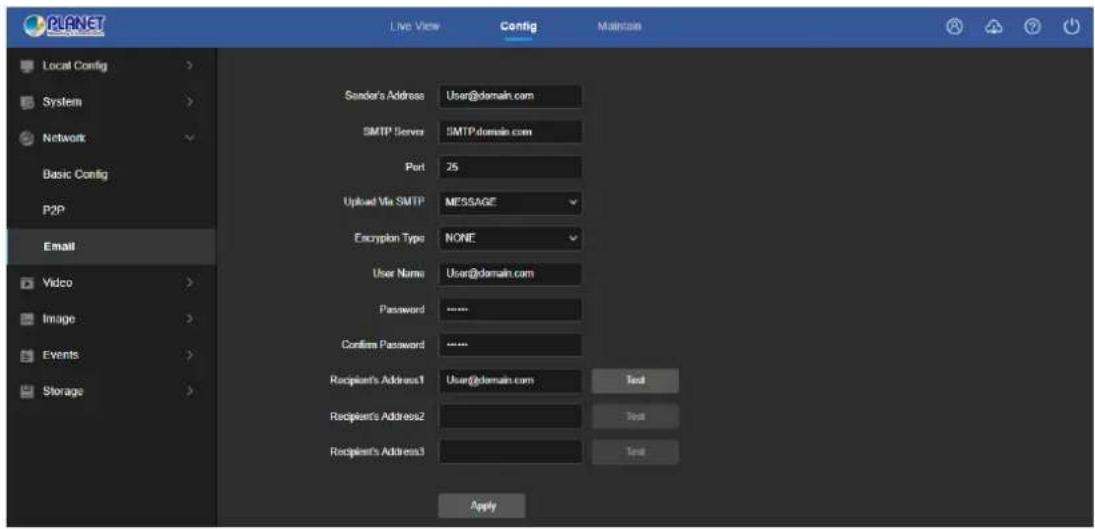Click the System sidebar icon

[27, 102]
